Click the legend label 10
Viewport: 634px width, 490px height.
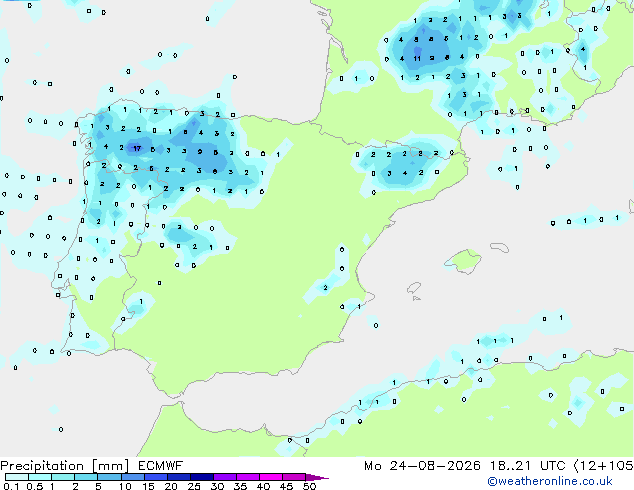pyautogui.click(x=125, y=486)
